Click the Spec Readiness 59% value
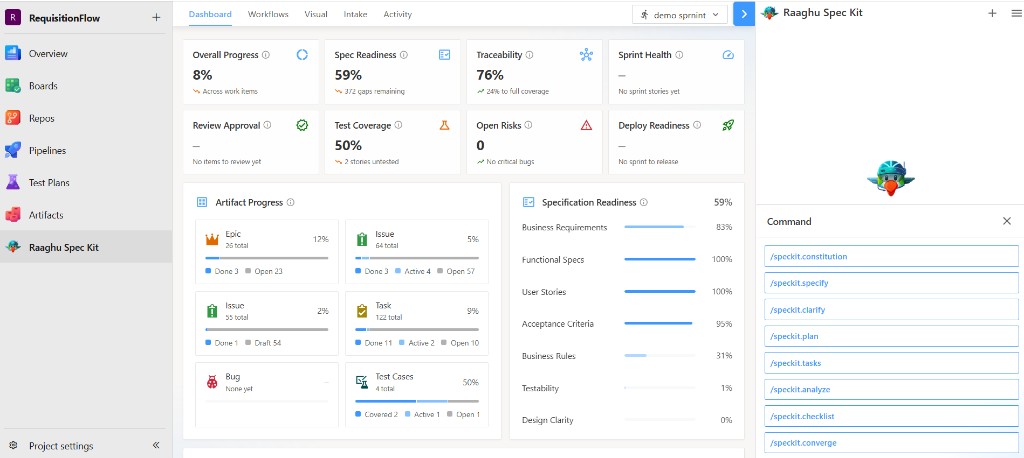The height and width of the screenshot is (458, 1024). coord(348,74)
